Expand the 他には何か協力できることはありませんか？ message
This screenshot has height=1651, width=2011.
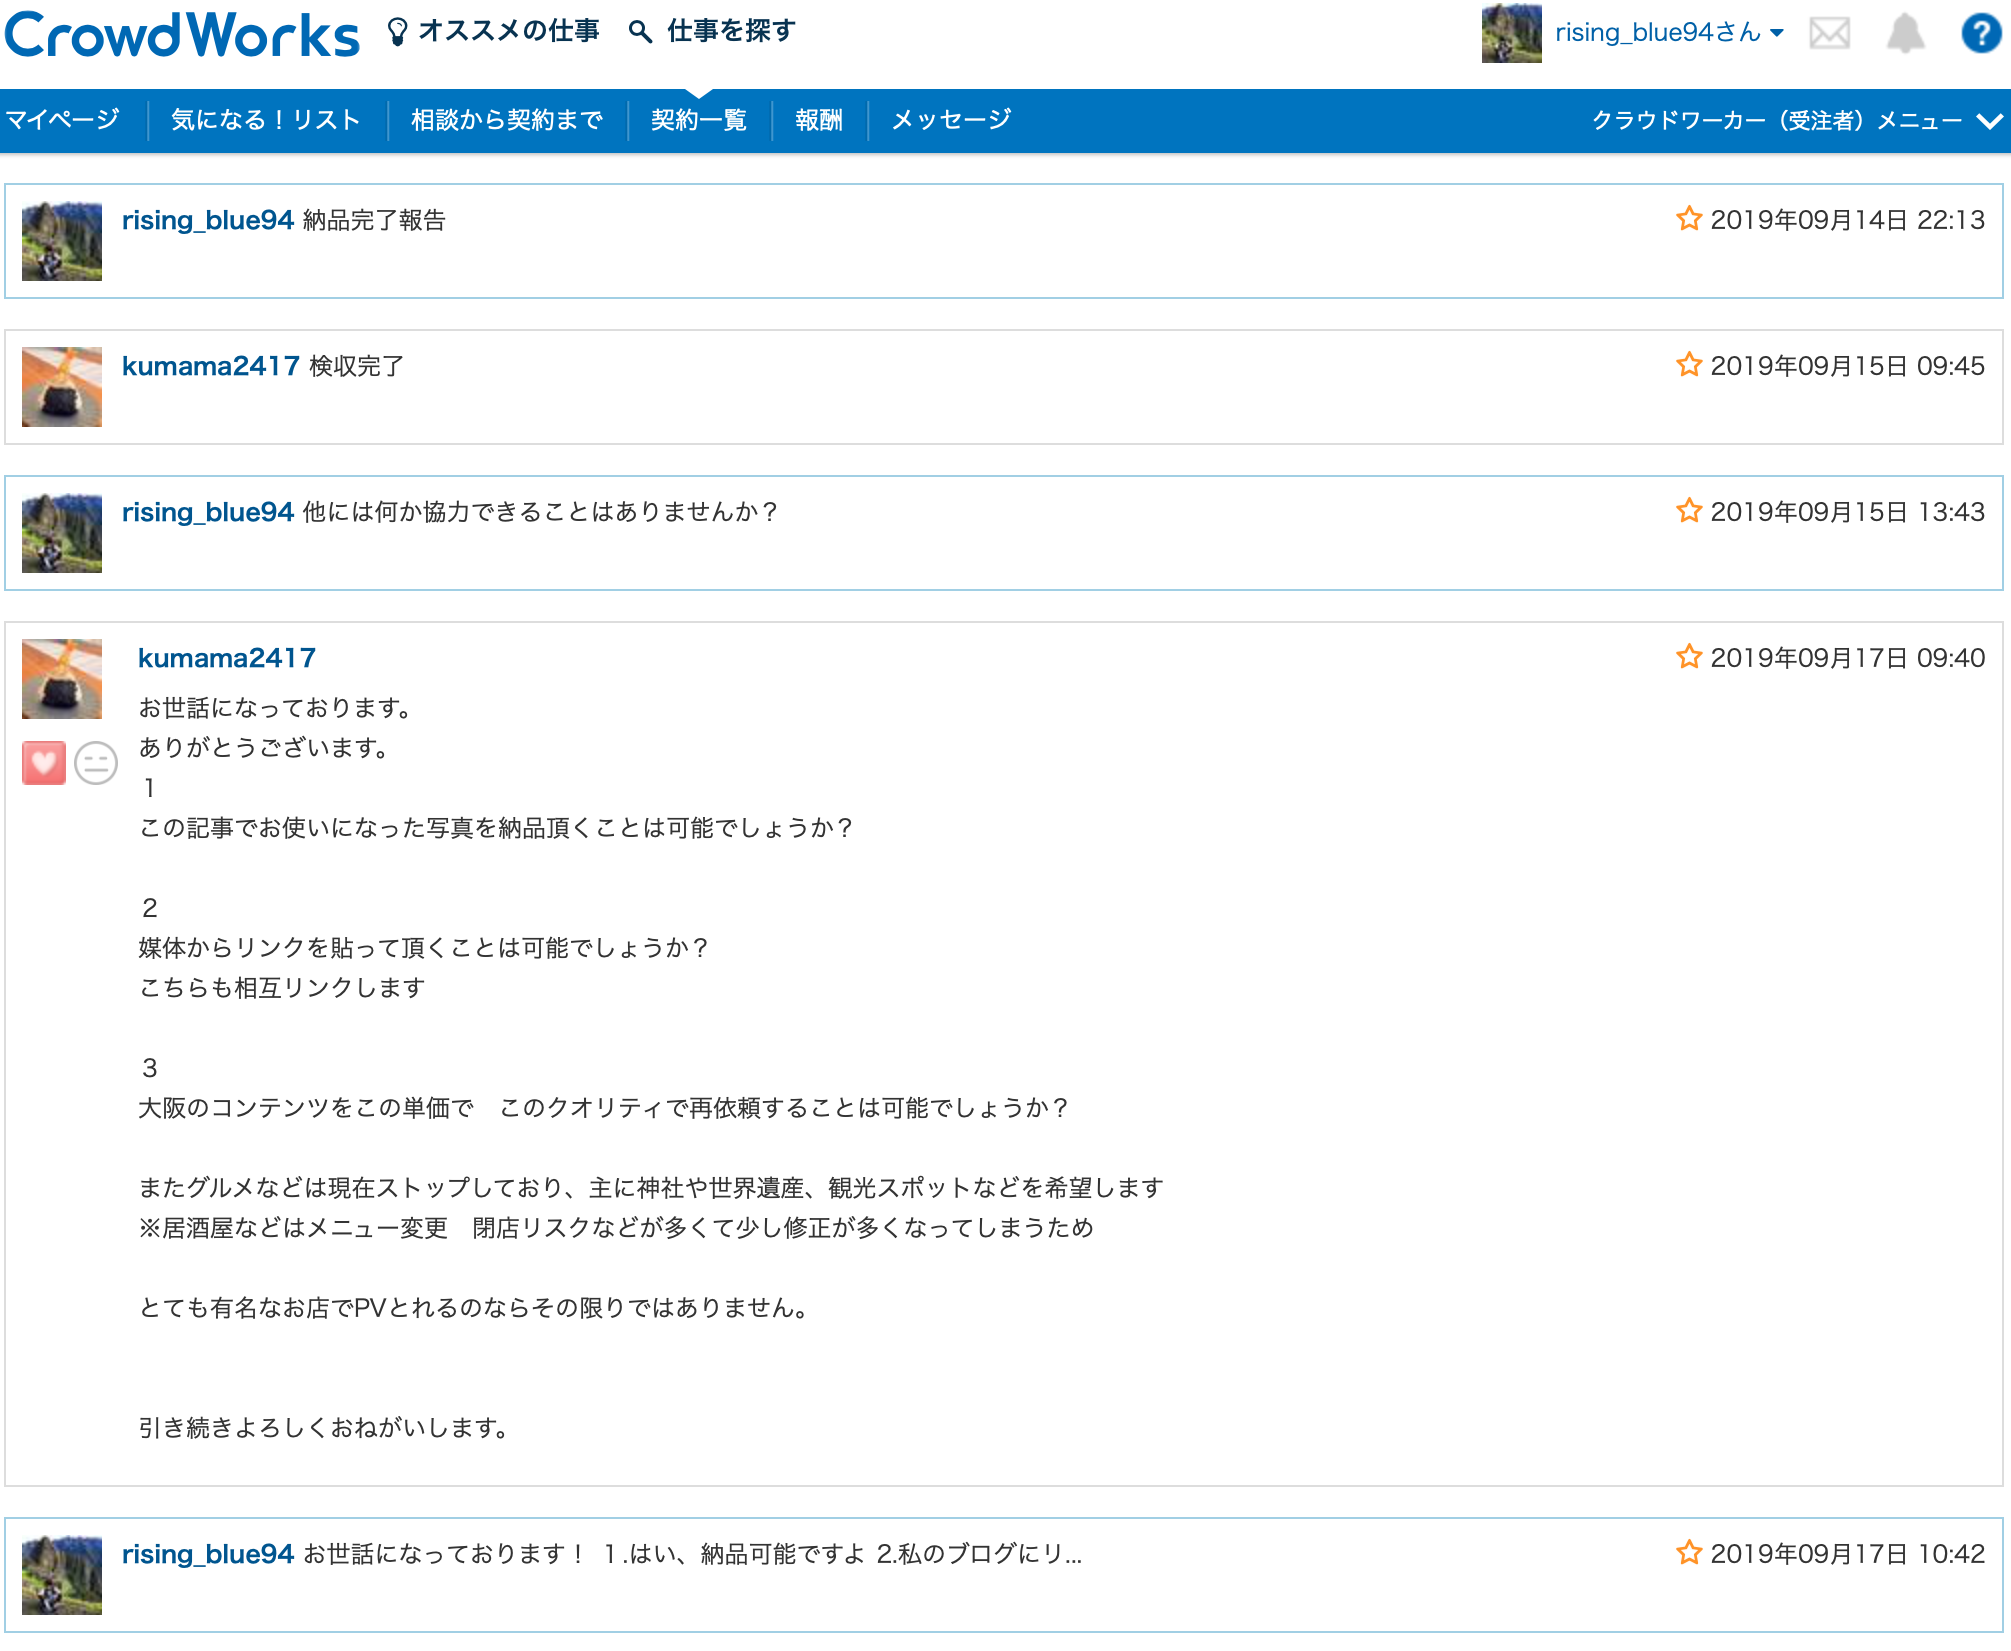coord(1004,533)
